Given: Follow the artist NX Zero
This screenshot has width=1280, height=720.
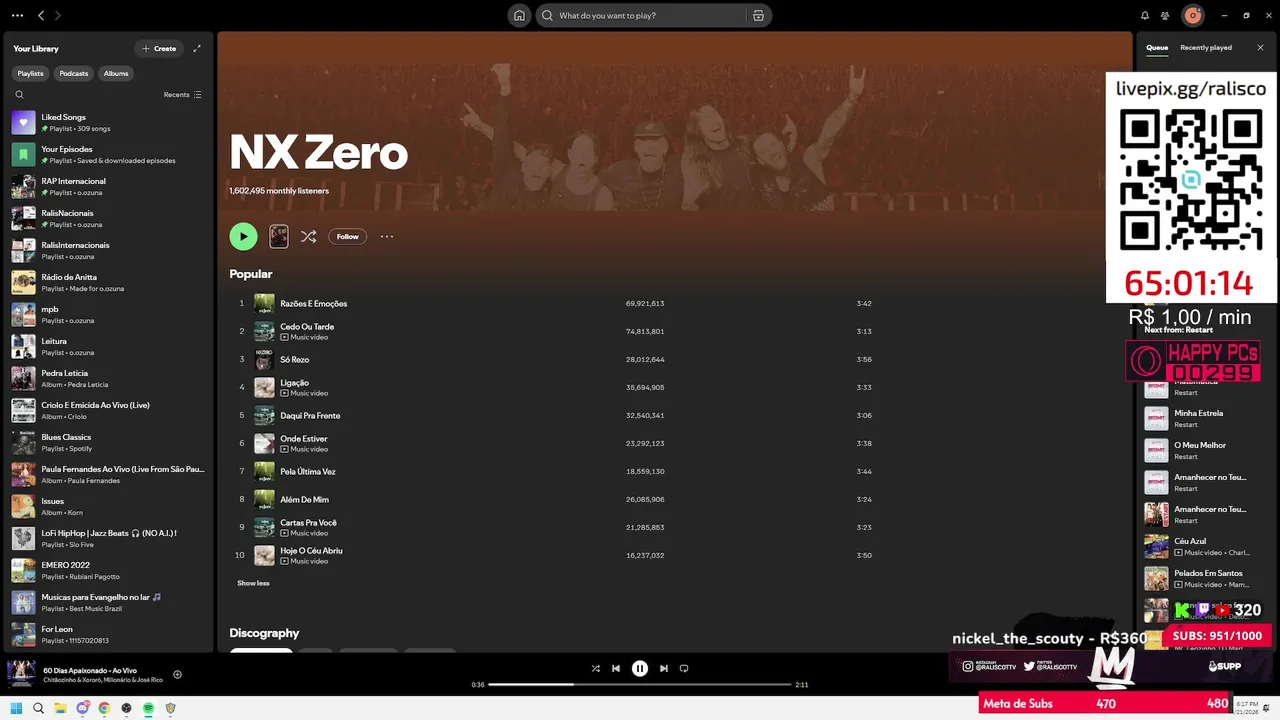Looking at the screenshot, I should 347,236.
